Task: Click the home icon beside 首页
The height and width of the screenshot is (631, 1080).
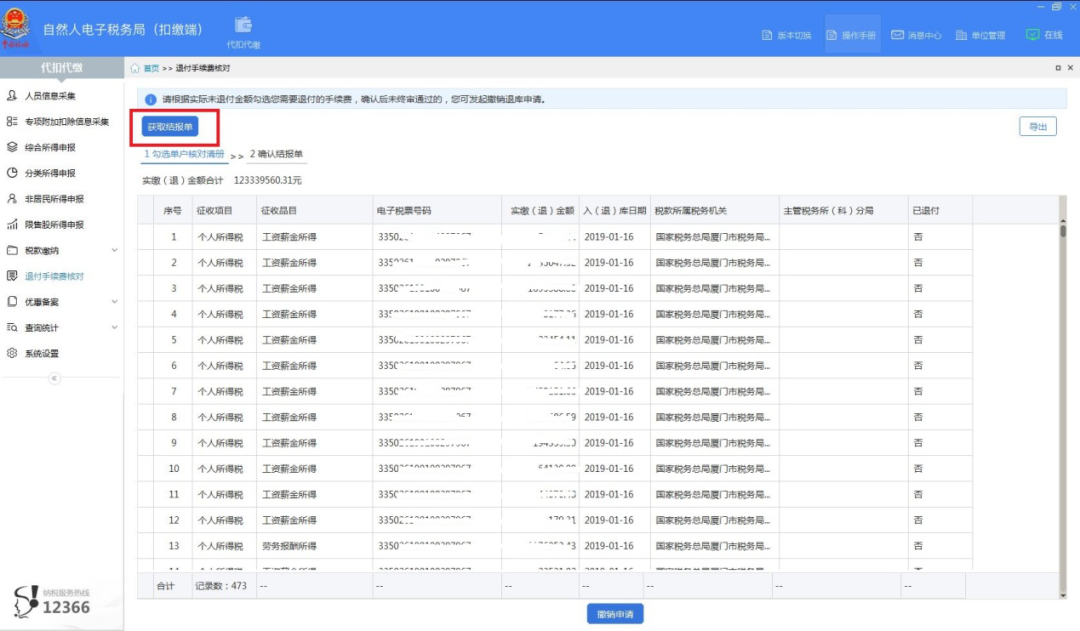Action: (x=135, y=68)
